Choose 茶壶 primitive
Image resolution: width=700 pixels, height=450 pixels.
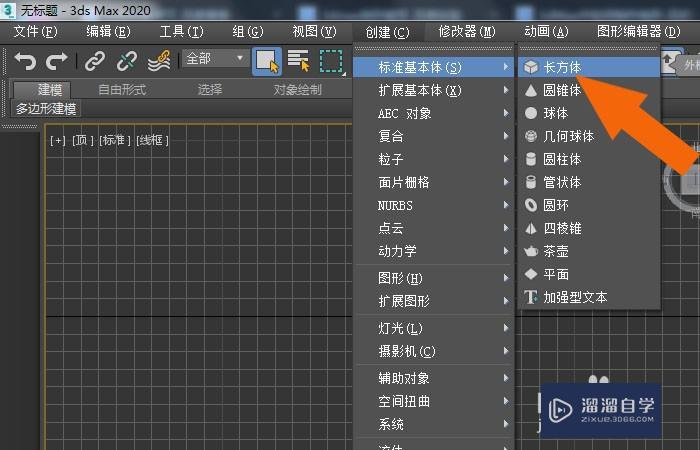tap(589, 251)
